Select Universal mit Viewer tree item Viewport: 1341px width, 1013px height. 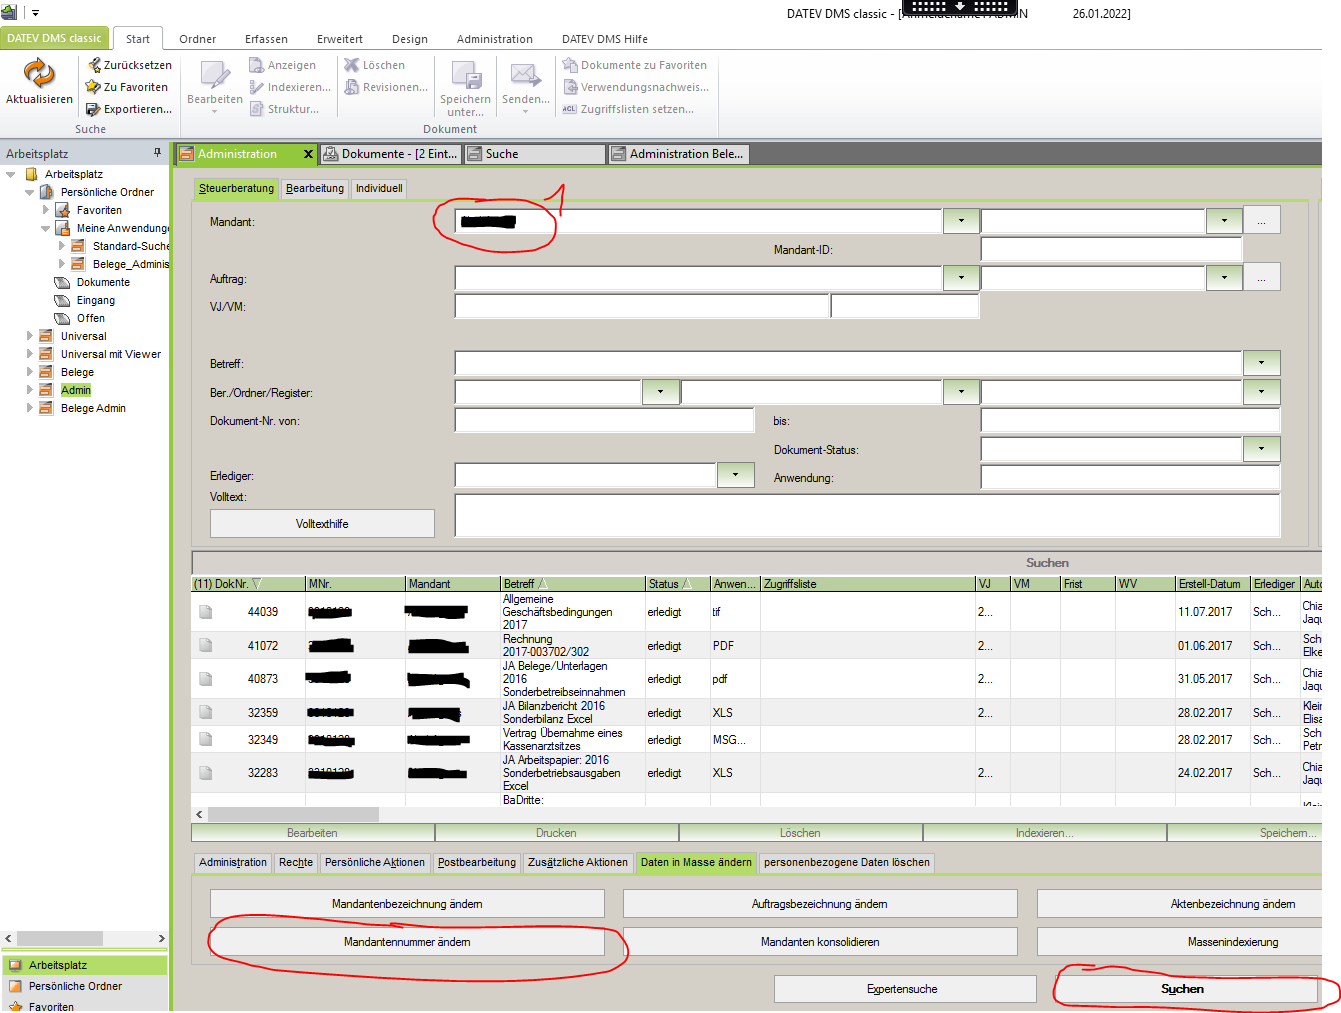(x=110, y=354)
